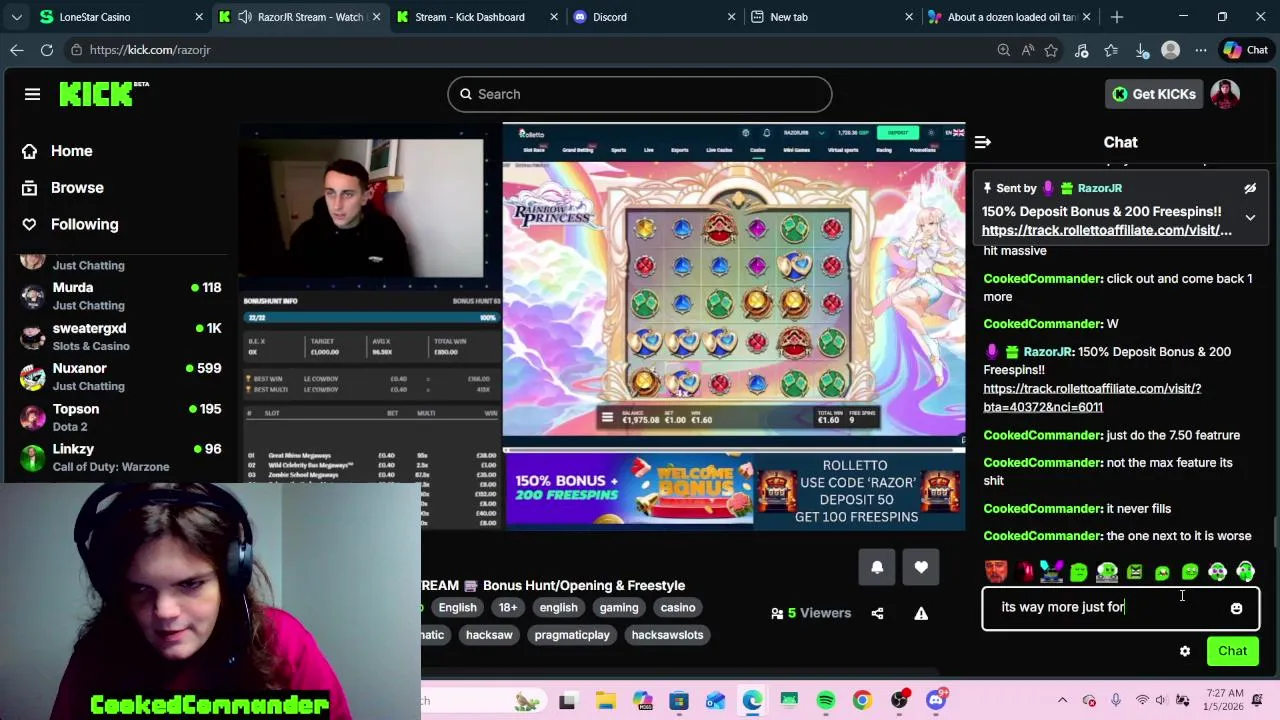The width and height of the screenshot is (1280, 720).
Task: Share the stream via share icon
Action: (x=877, y=613)
